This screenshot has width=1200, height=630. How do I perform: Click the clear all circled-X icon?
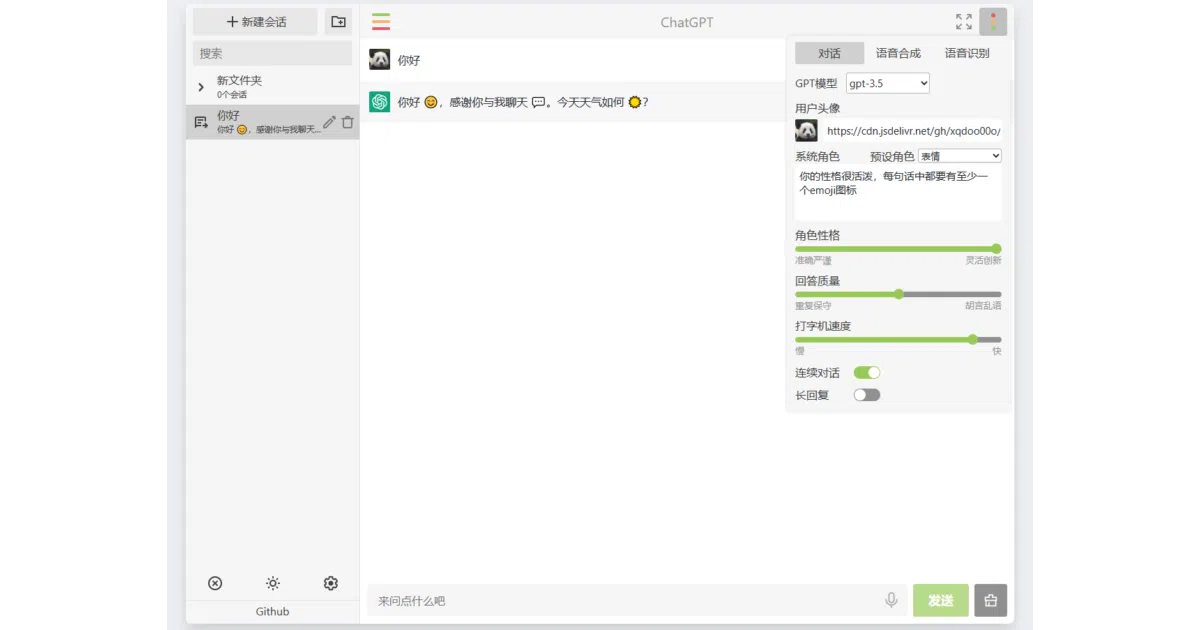pos(215,583)
